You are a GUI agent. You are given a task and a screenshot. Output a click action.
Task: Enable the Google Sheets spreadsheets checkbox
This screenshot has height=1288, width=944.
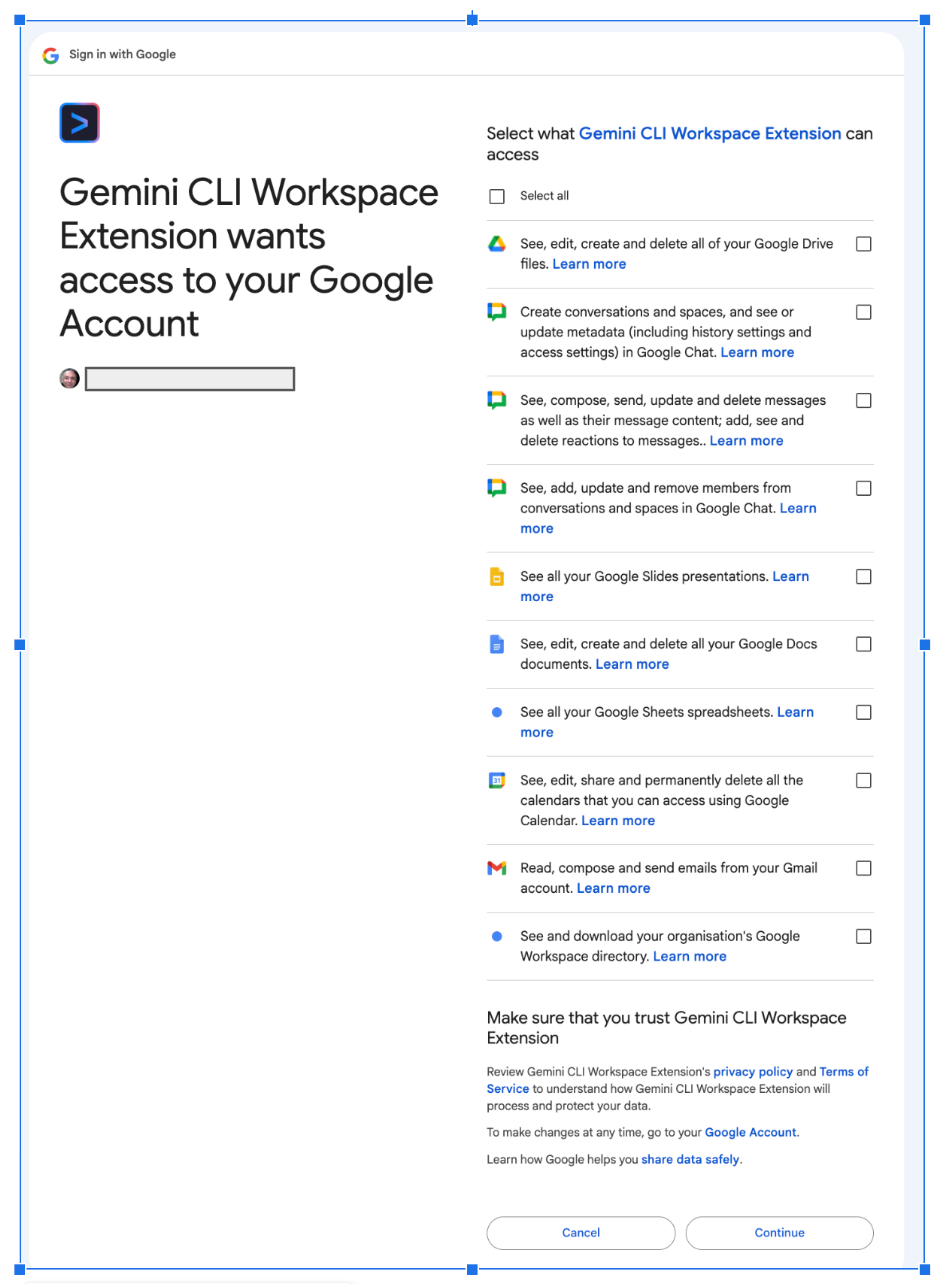tap(864, 712)
